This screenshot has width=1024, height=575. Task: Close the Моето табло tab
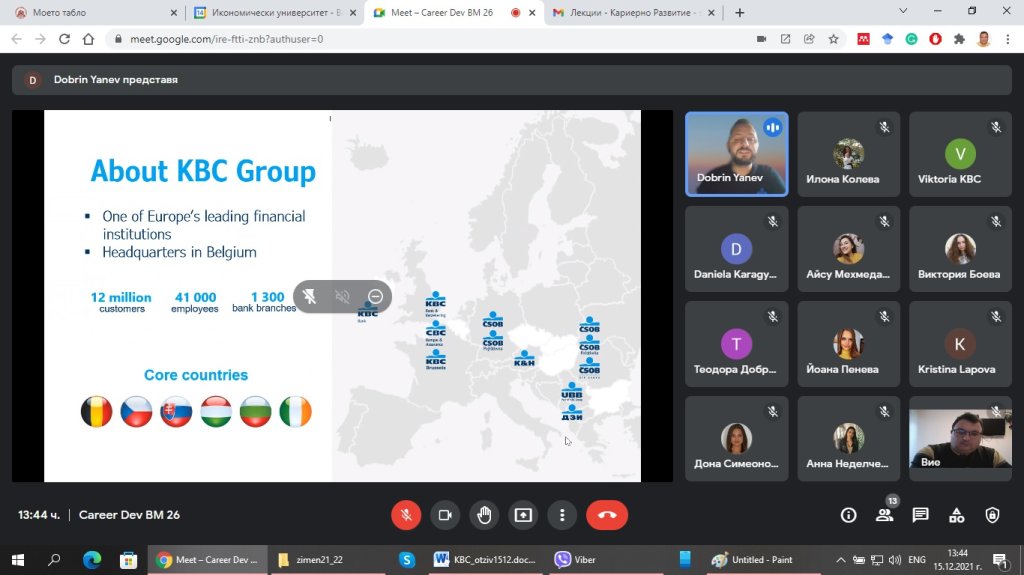[x=173, y=12]
